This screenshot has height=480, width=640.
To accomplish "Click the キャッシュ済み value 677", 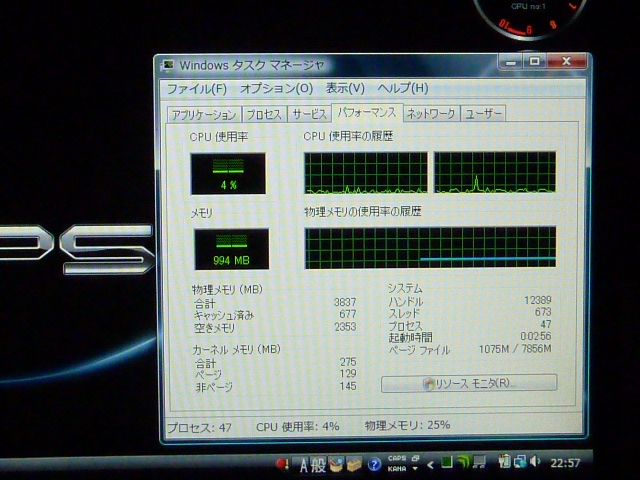I will pyautogui.click(x=348, y=314).
